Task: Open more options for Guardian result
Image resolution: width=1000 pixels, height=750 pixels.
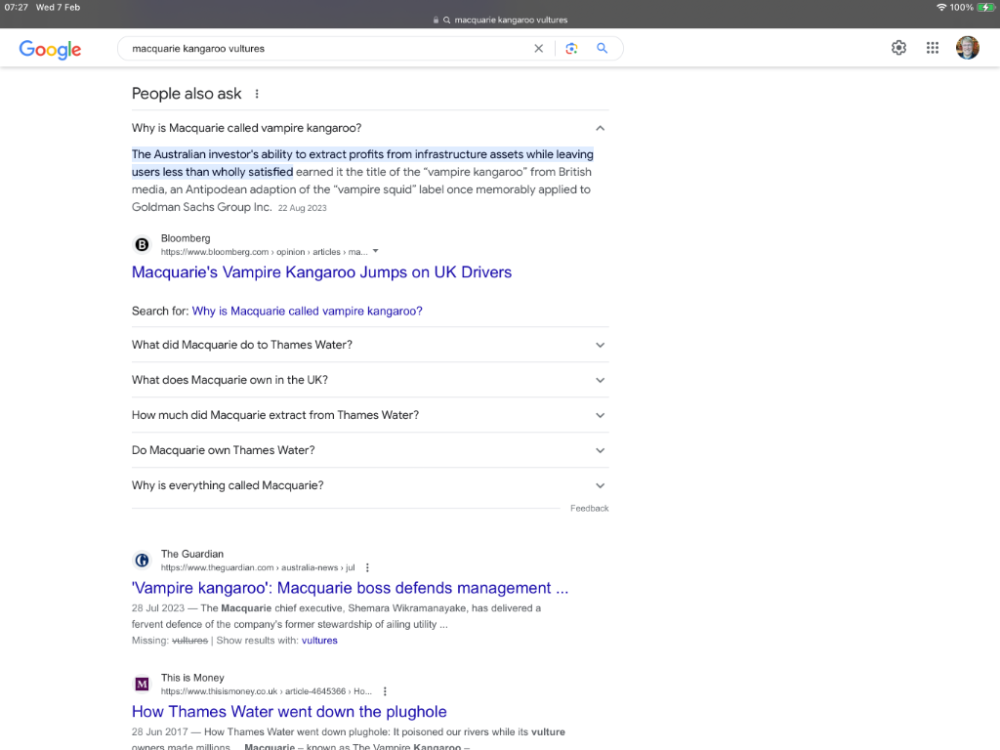Action: point(367,567)
